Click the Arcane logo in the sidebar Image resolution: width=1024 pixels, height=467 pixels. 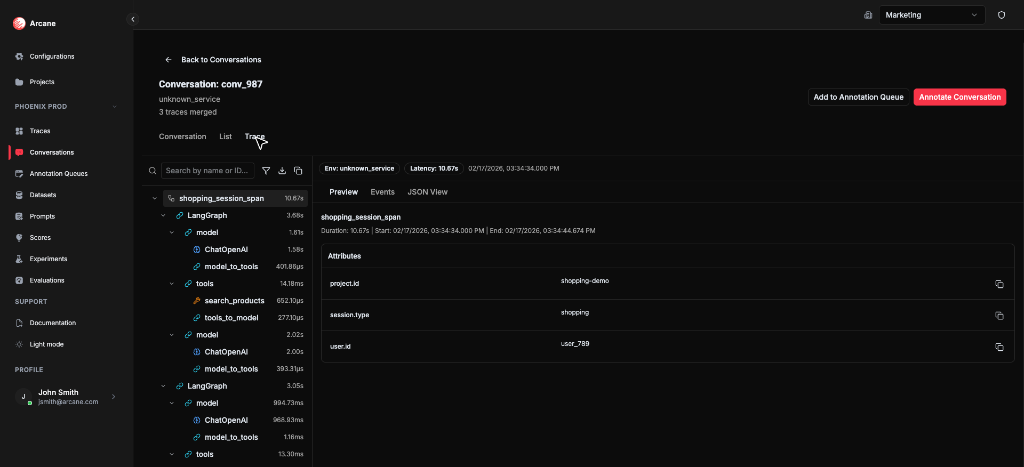(x=19, y=23)
